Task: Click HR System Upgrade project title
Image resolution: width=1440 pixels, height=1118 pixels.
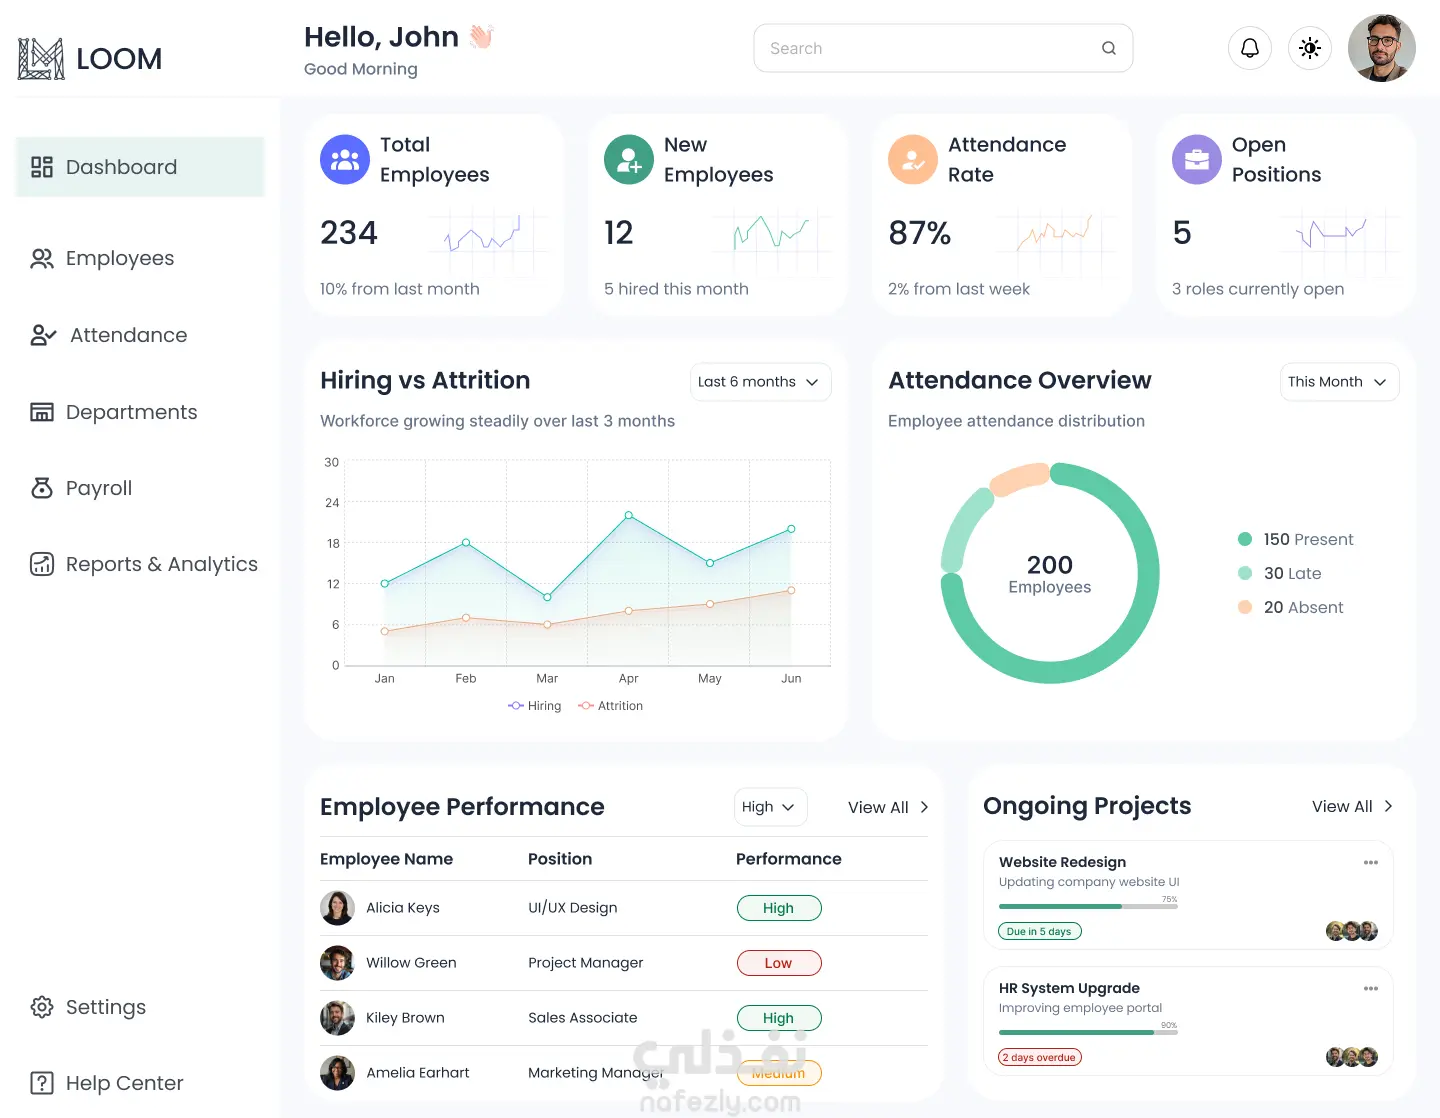Action: tap(1069, 988)
